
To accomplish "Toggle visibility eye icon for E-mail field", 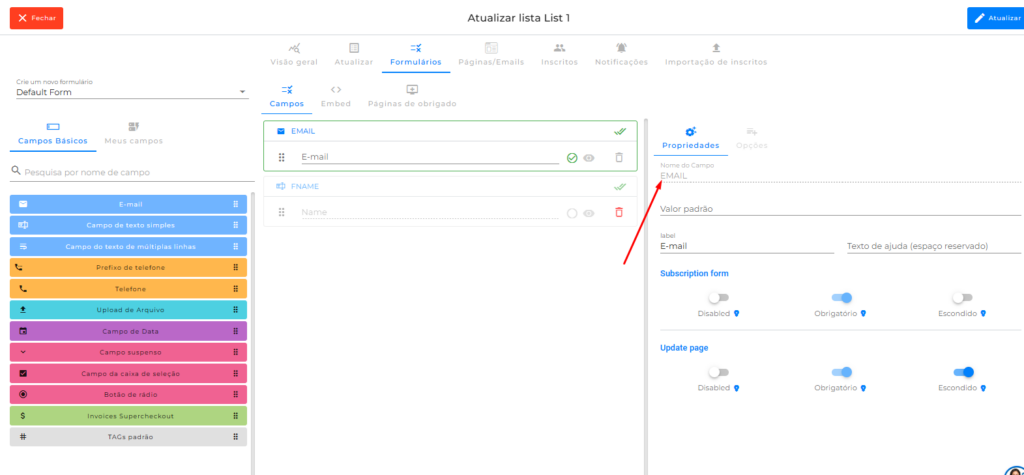I will pyautogui.click(x=589, y=157).
